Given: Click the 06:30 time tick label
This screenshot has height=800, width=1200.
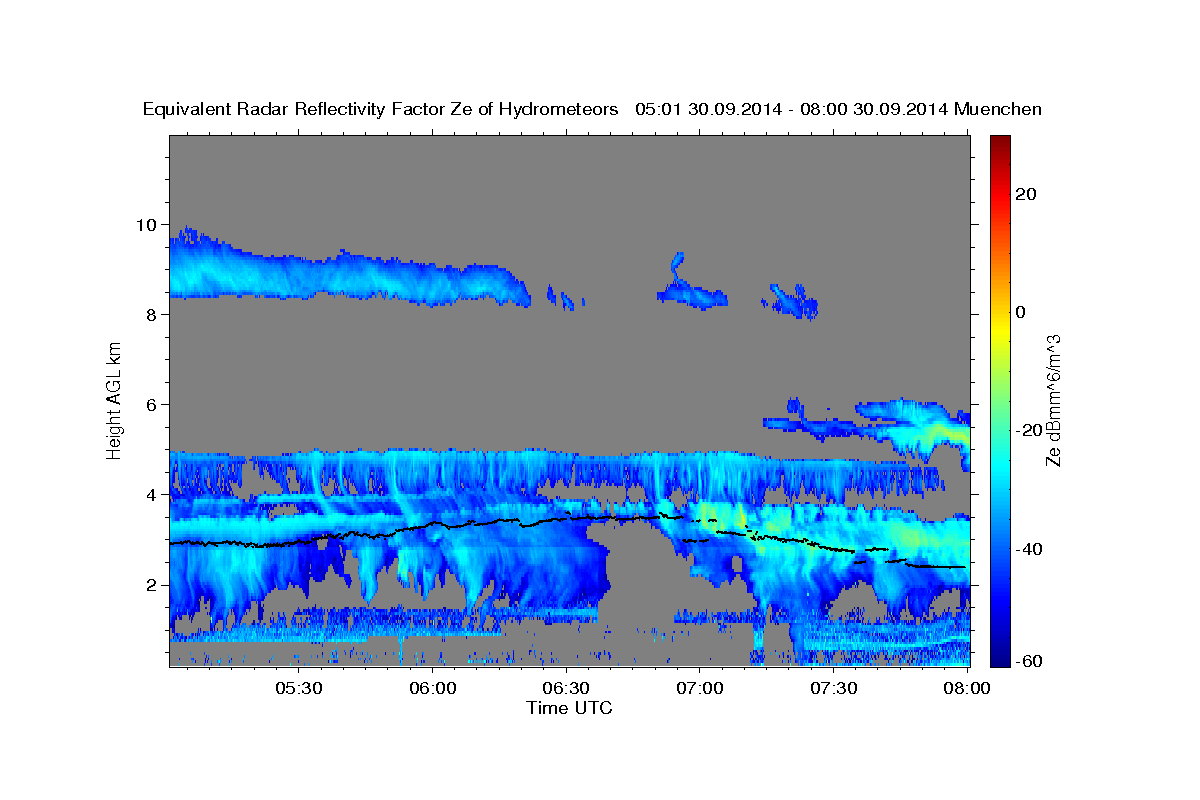Looking at the screenshot, I should [566, 688].
